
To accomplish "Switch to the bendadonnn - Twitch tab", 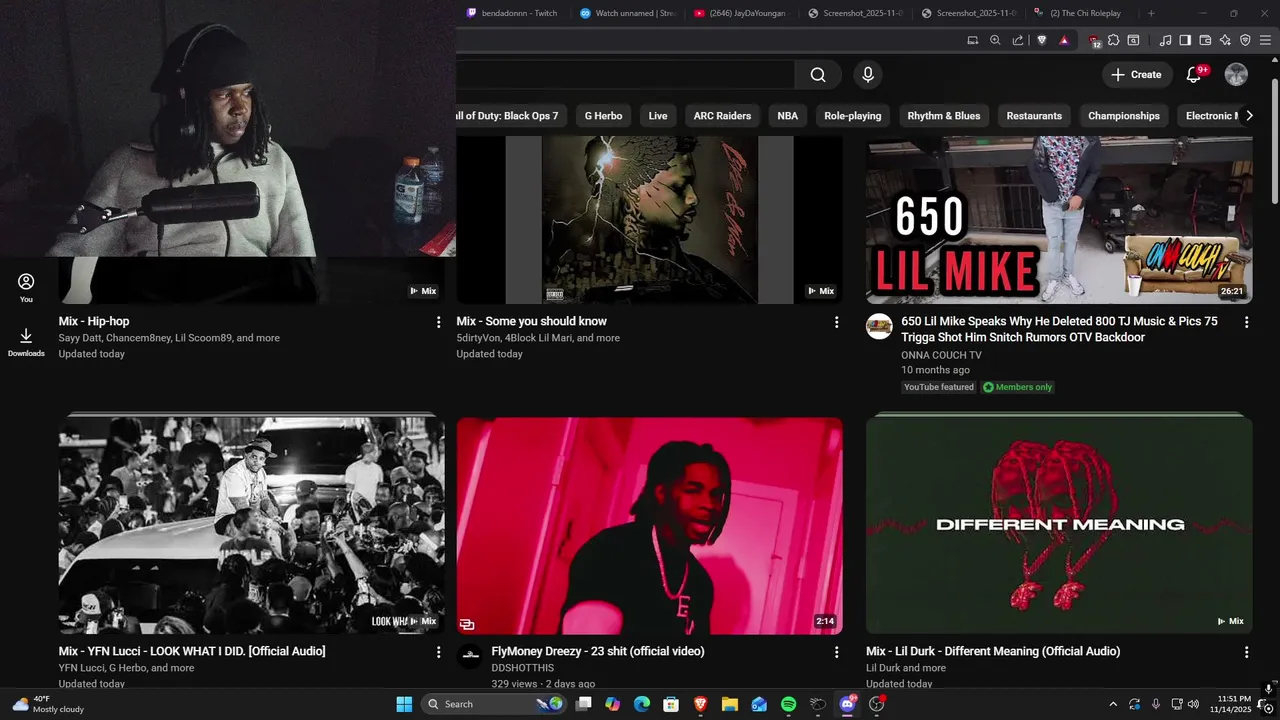I will 512,13.
